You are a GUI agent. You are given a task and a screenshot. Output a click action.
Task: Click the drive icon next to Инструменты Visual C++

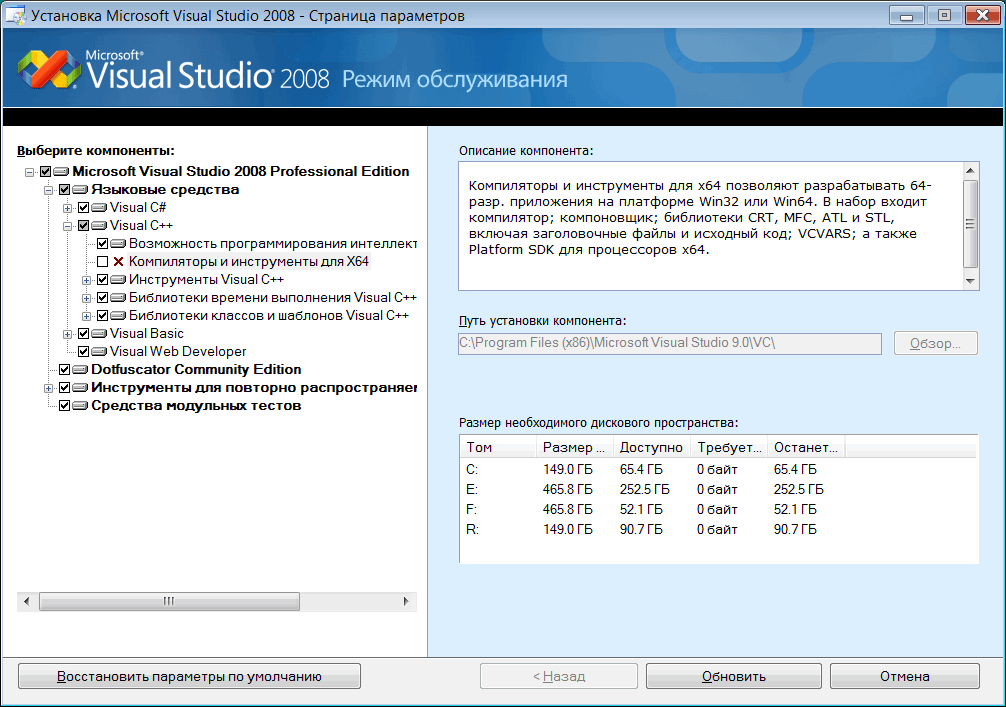[118, 280]
